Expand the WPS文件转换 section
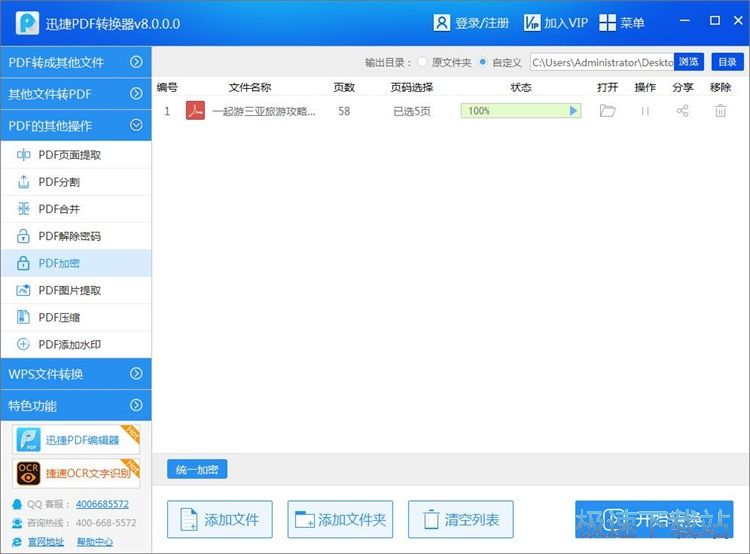Viewport: 750px width, 554px height. (x=76, y=374)
